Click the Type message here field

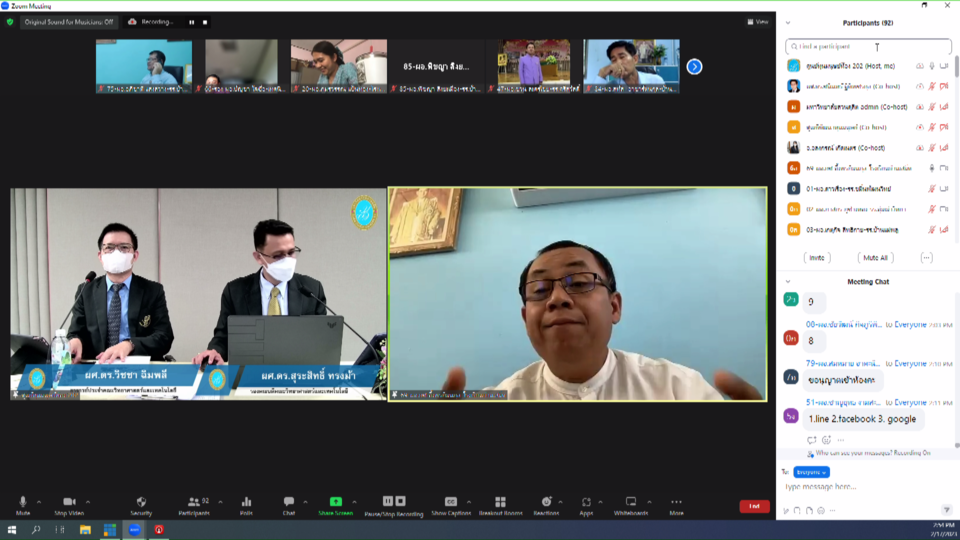point(868,487)
